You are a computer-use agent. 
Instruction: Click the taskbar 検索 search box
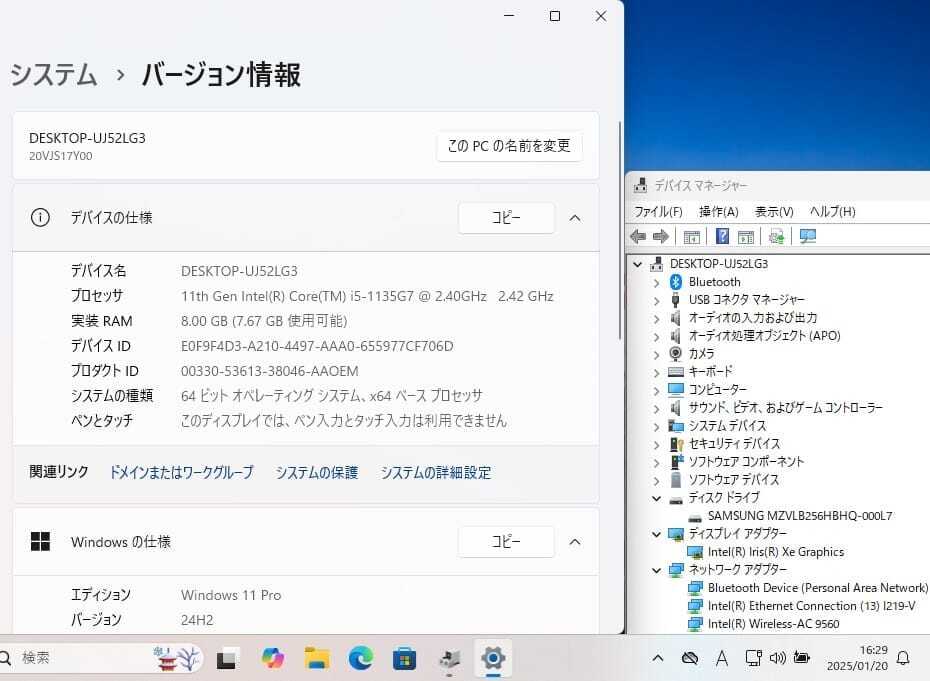point(80,658)
